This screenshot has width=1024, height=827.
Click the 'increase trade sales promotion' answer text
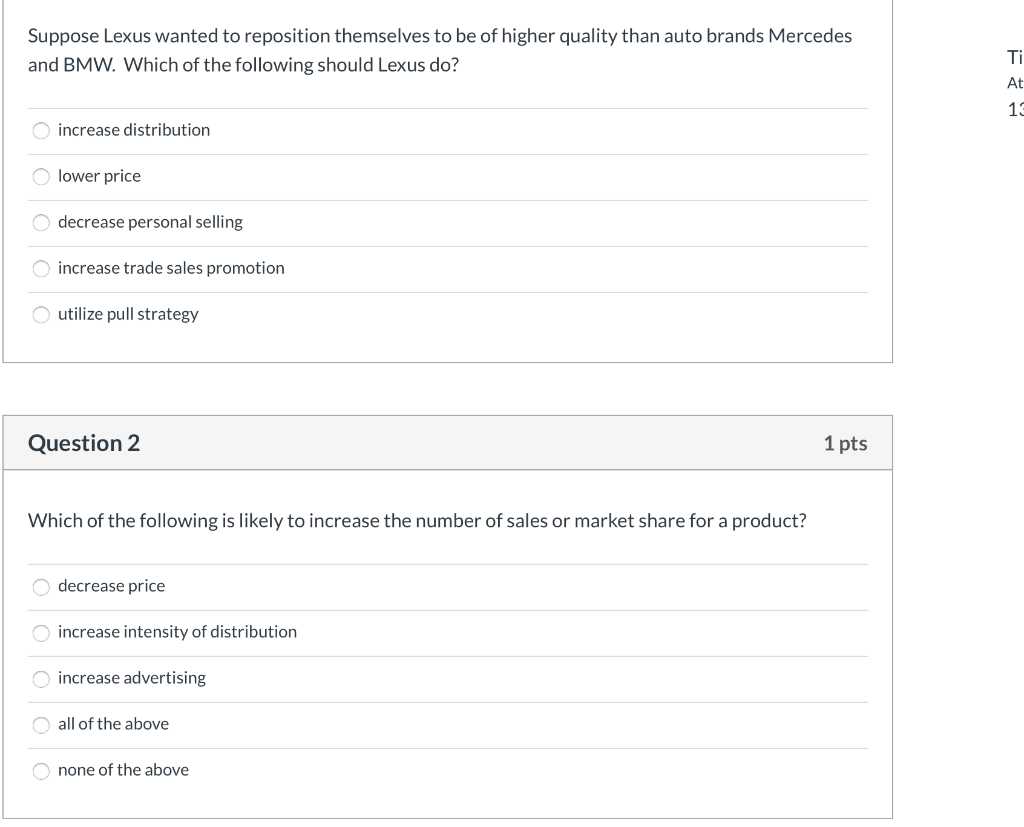(x=171, y=268)
